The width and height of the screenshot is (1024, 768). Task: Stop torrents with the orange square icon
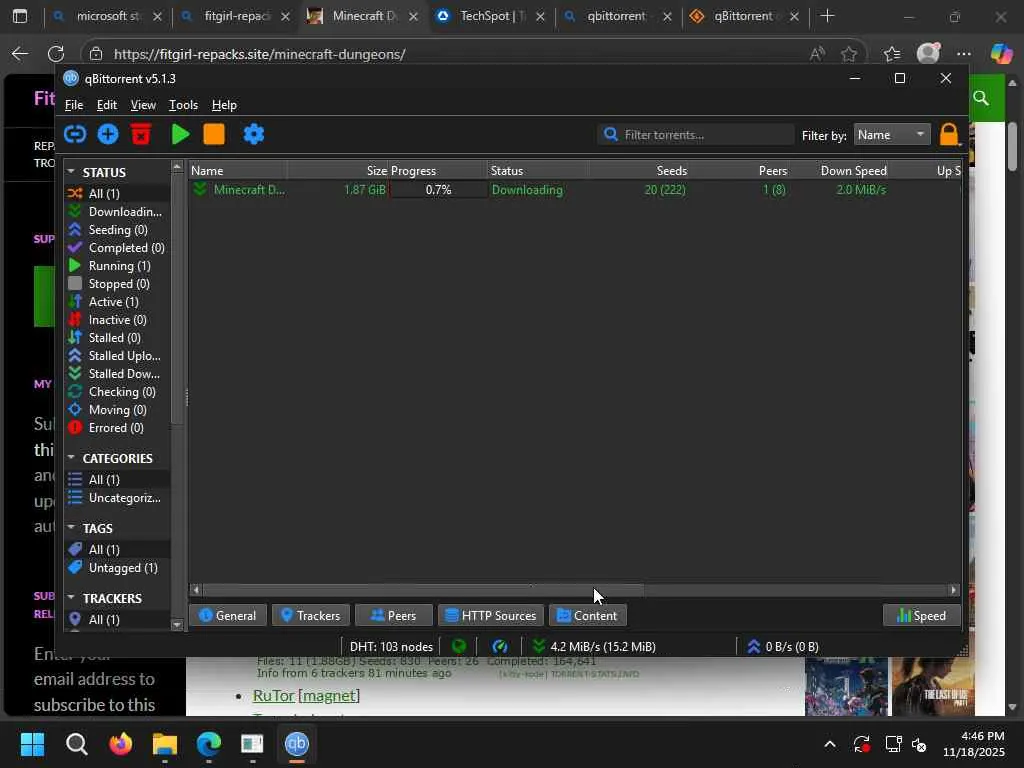214,135
